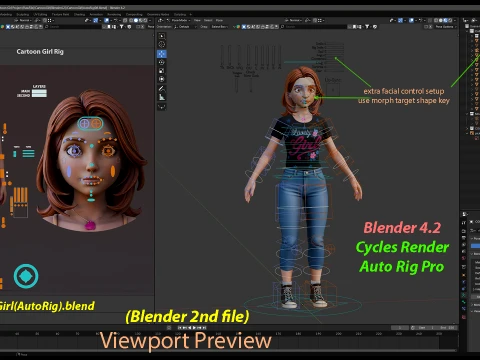480x360 pixels.
Task: Open the filter funnel in left viewport header
Action: click(122, 27)
